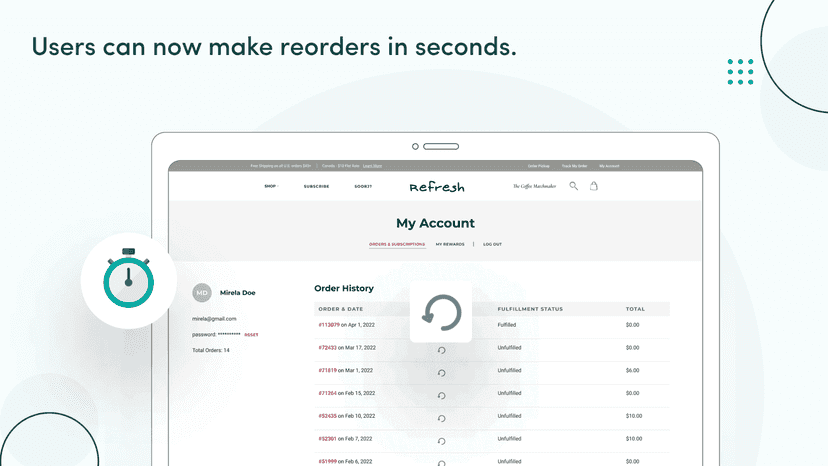The image size is (828, 466).
Task: Click the Total Orders: 14 text
Action: coord(211,350)
